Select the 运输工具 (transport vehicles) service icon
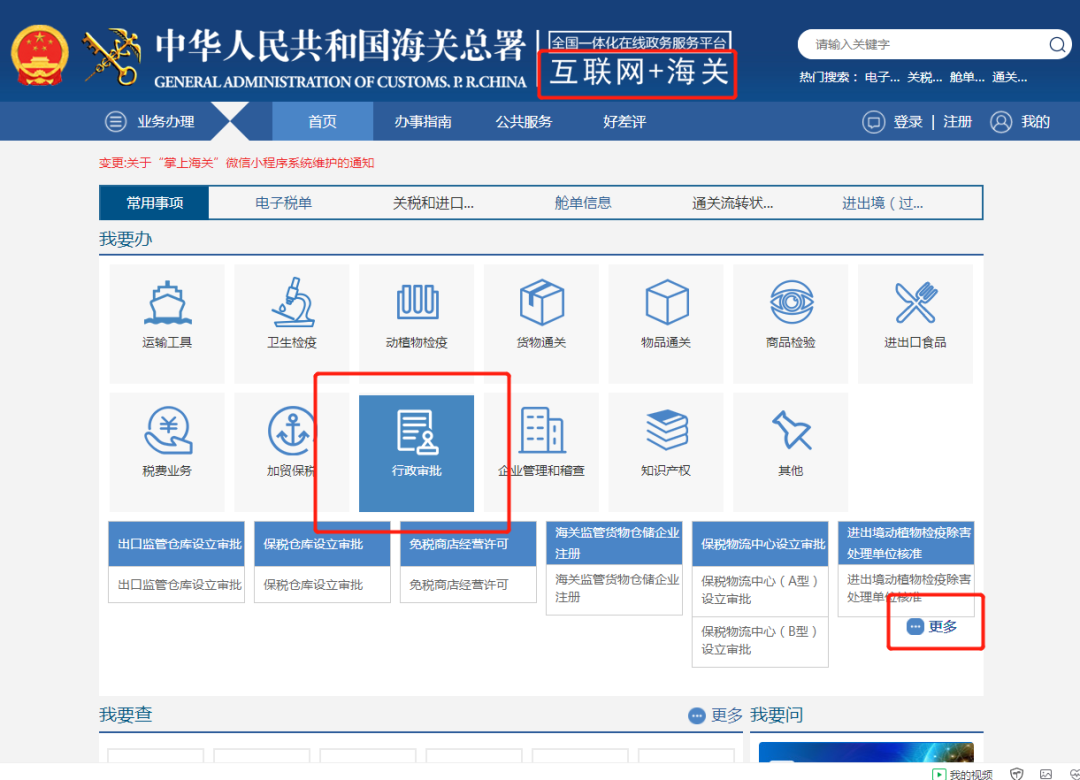The image size is (1080, 780). tap(166, 318)
